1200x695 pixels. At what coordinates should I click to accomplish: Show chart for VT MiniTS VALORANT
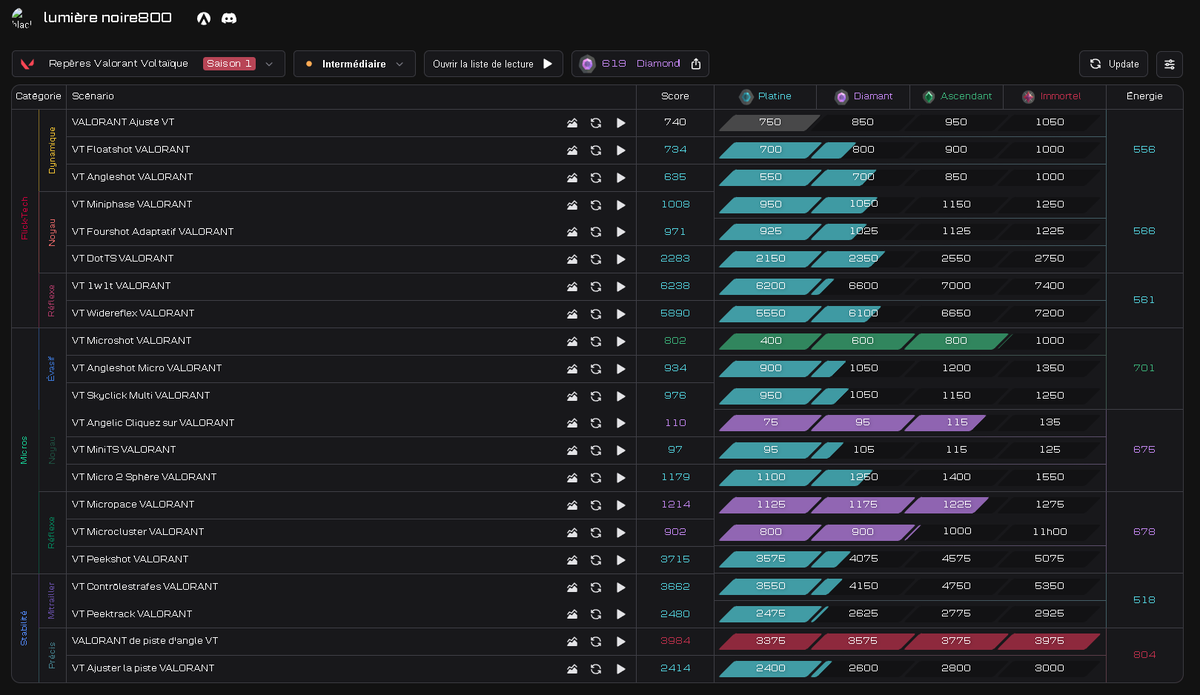[572, 450]
